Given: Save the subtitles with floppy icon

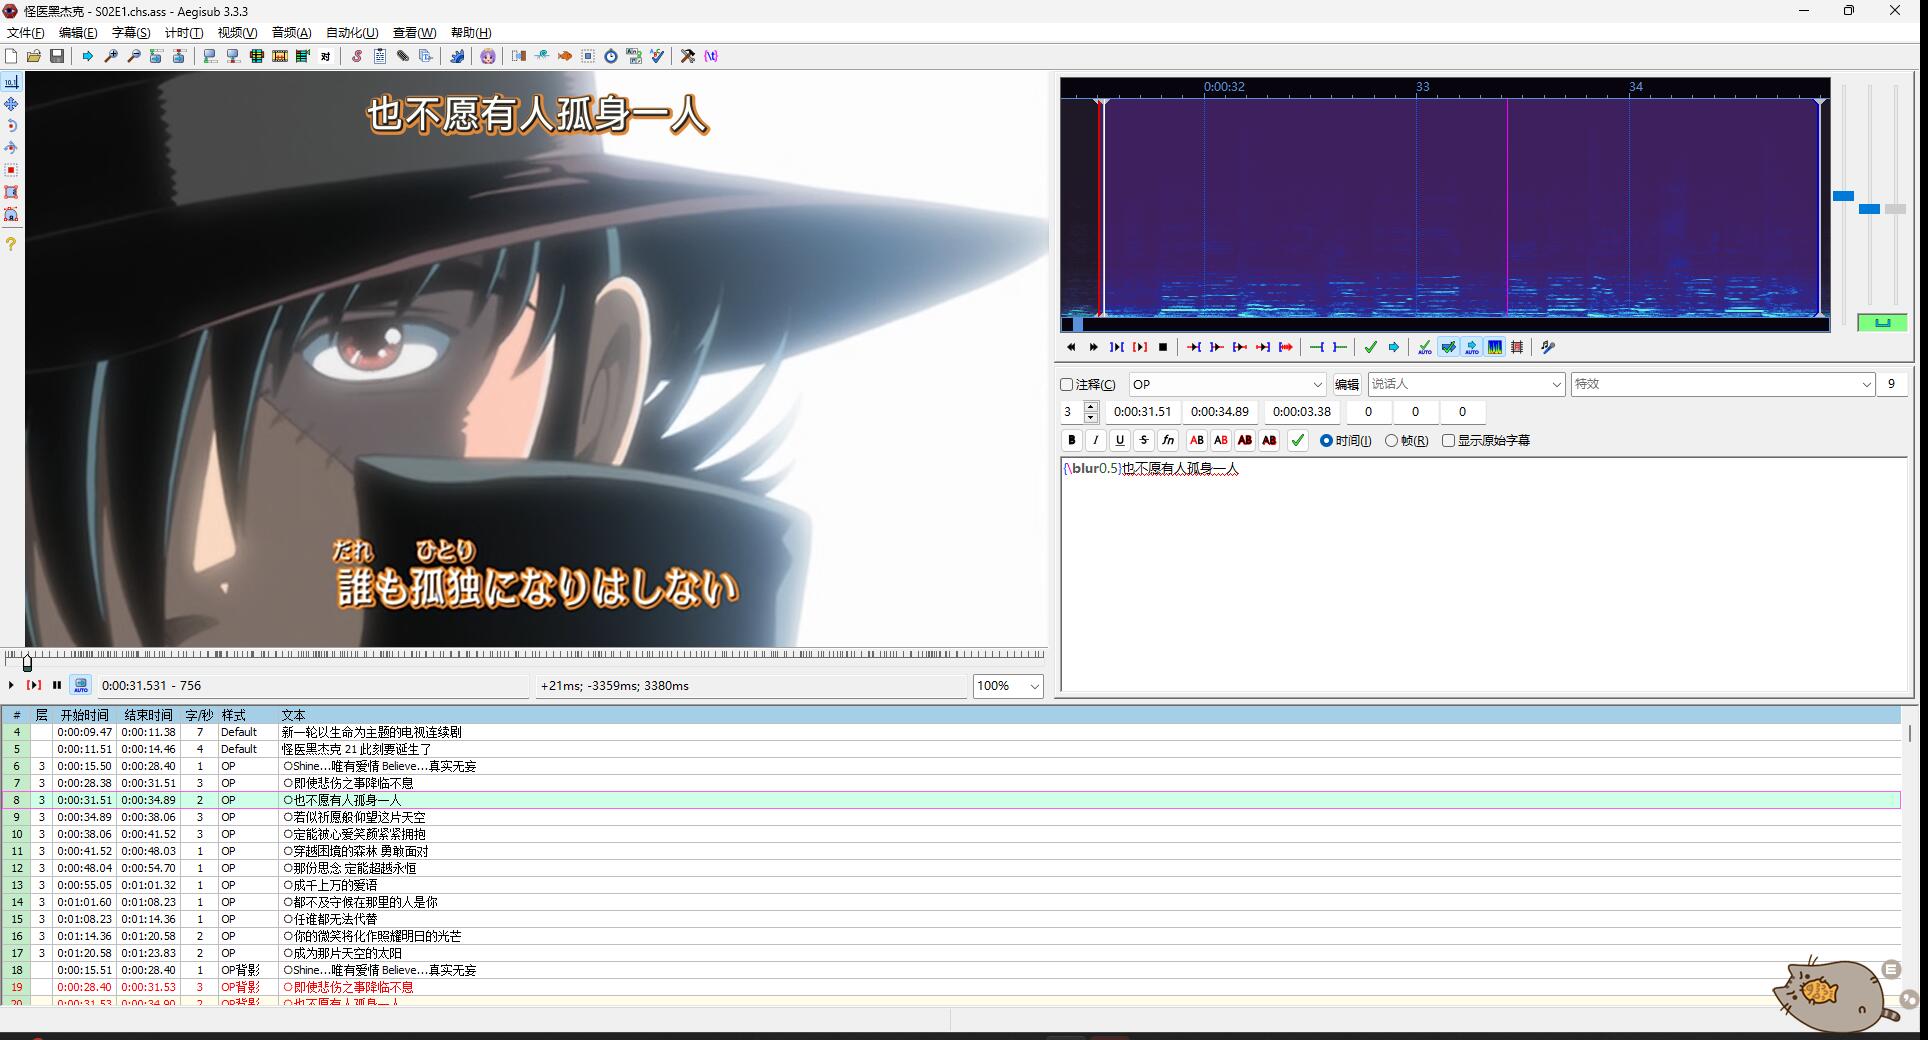Looking at the screenshot, I should (57, 56).
